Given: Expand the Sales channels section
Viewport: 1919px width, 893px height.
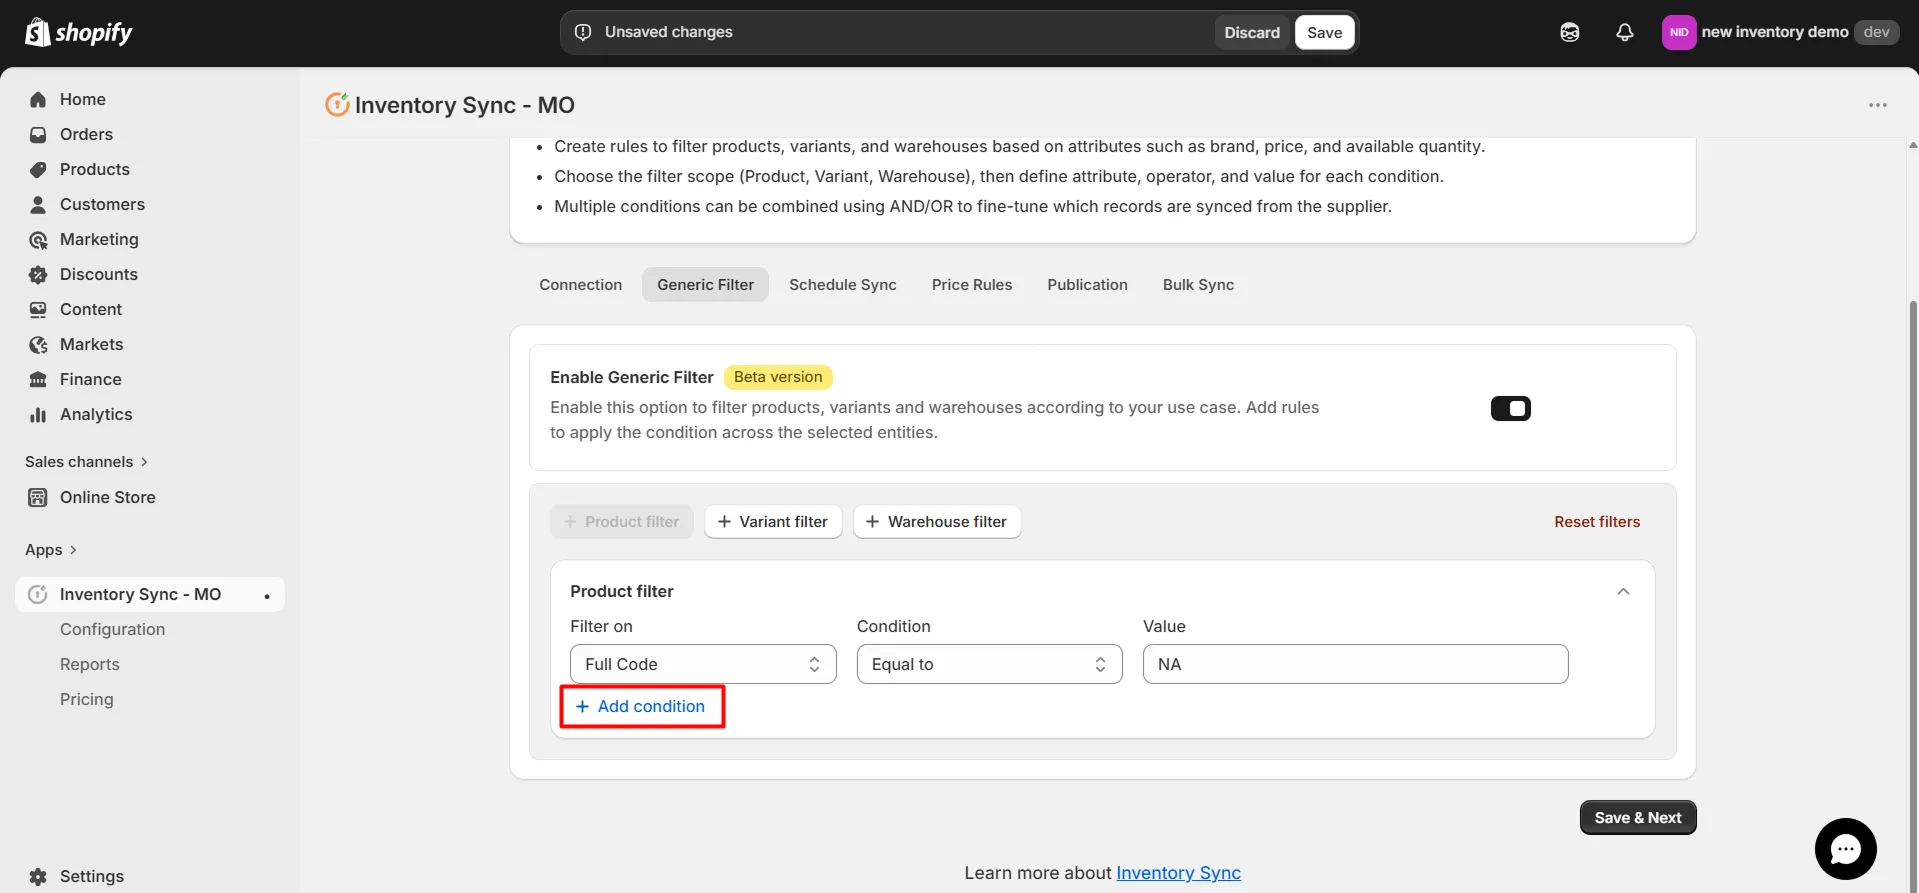Looking at the screenshot, I should click(x=87, y=462).
